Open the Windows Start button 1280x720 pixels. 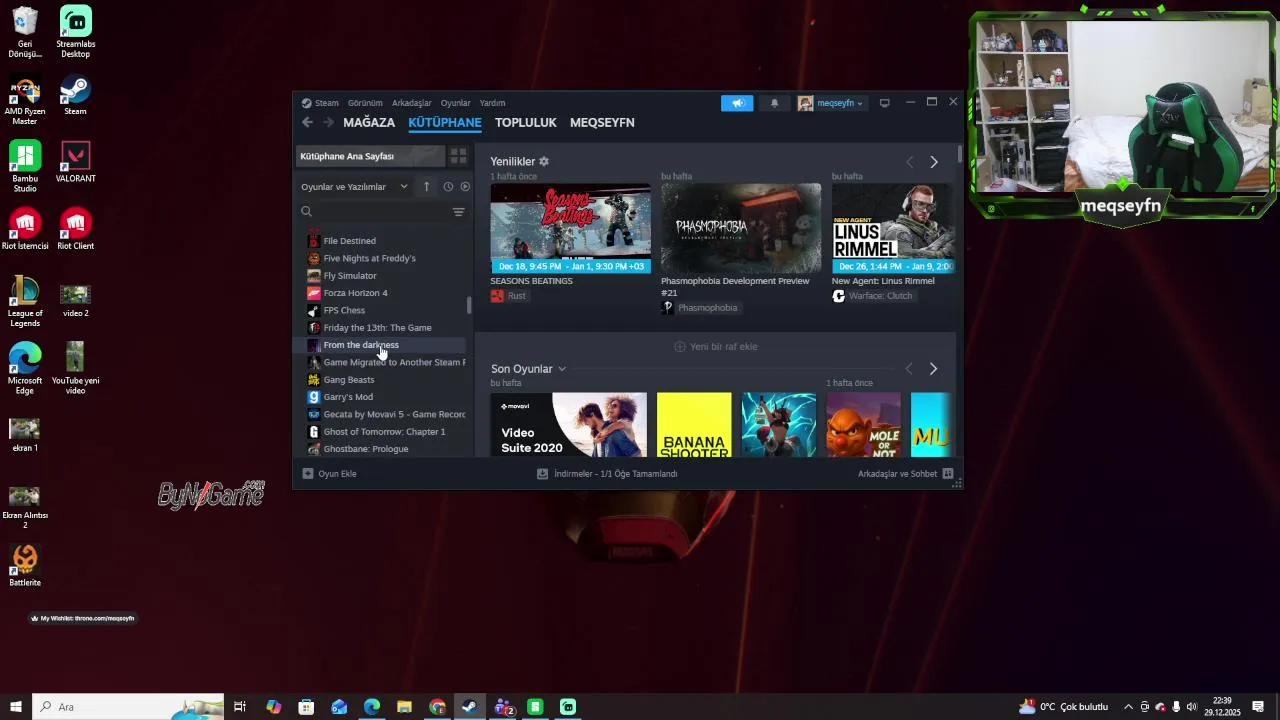[x=16, y=707]
